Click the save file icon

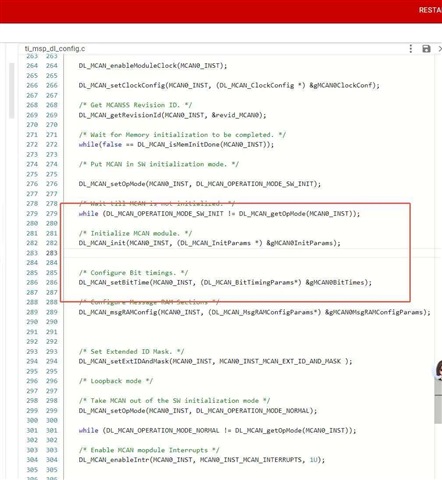pos(426,49)
